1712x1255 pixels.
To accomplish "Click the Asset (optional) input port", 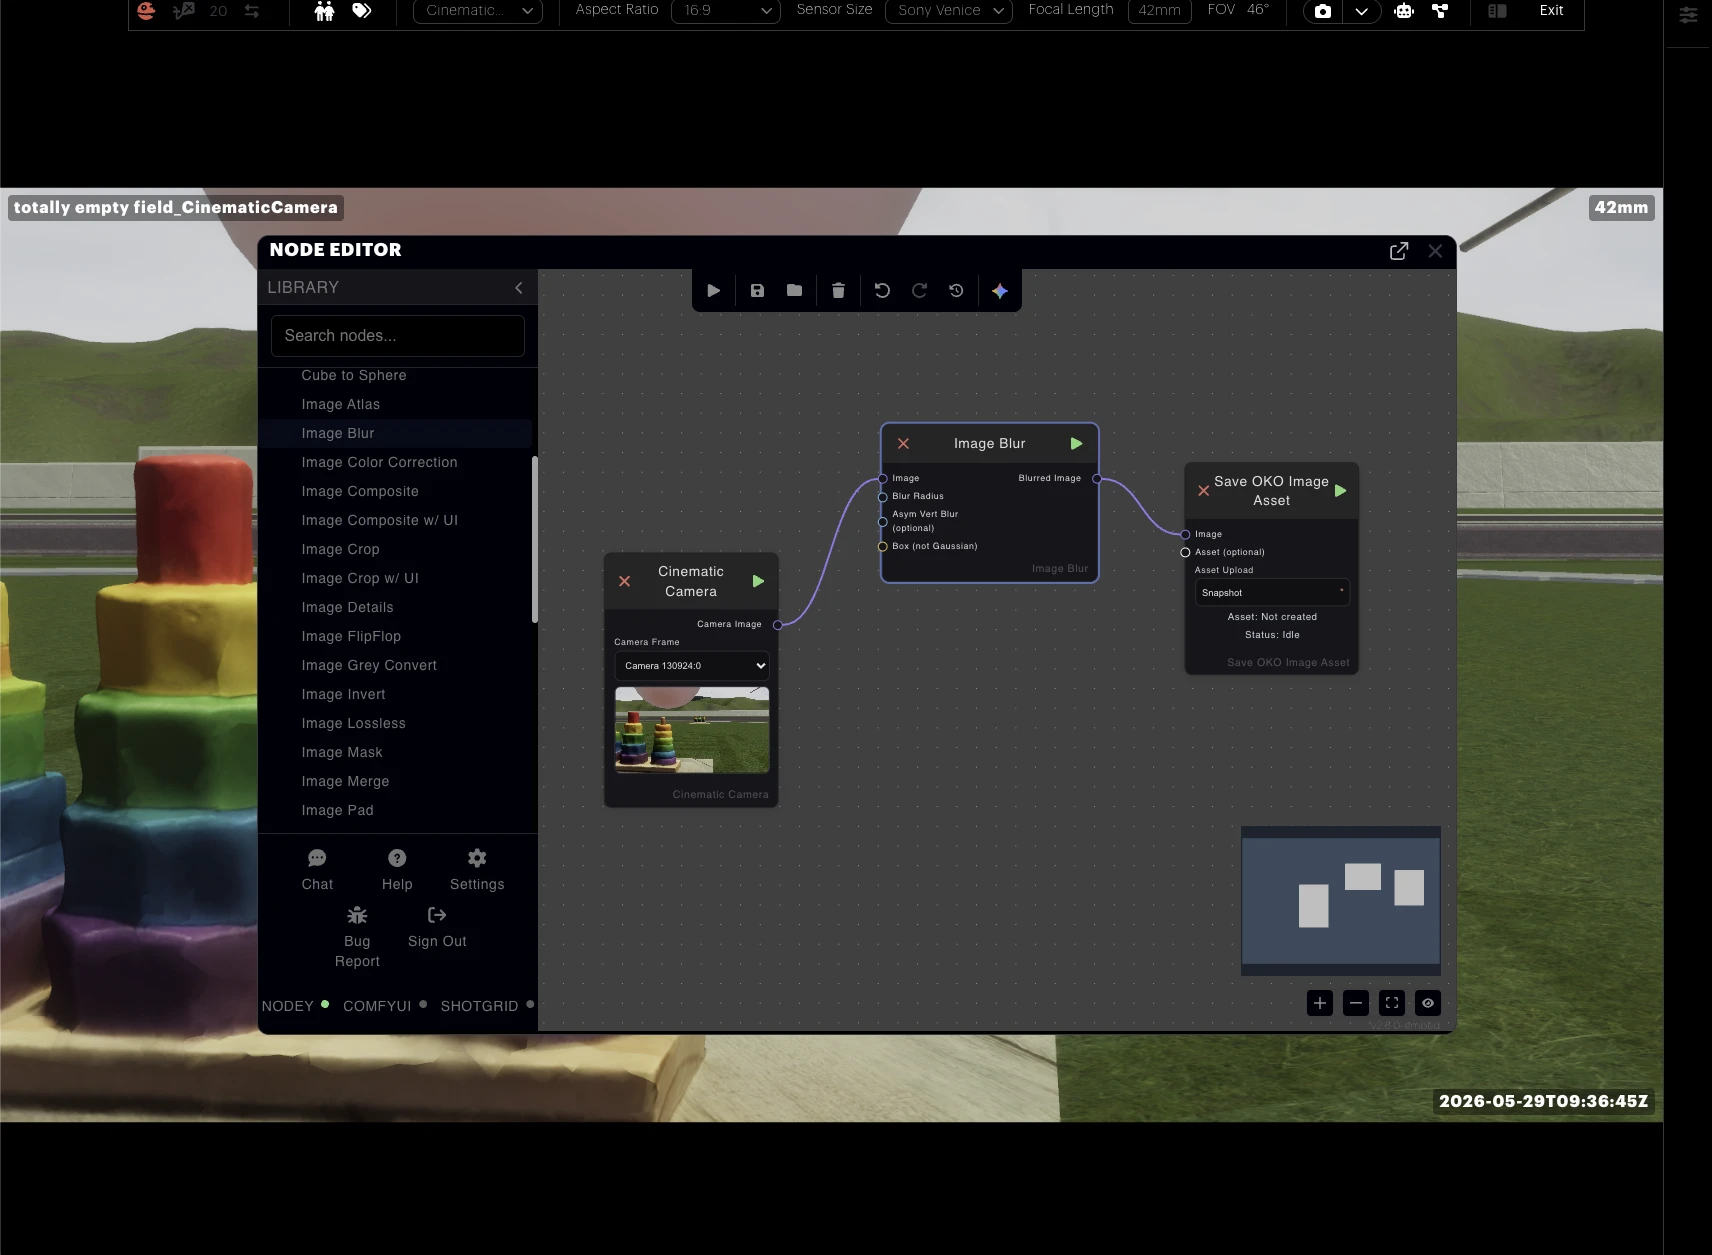I will click(1185, 553).
